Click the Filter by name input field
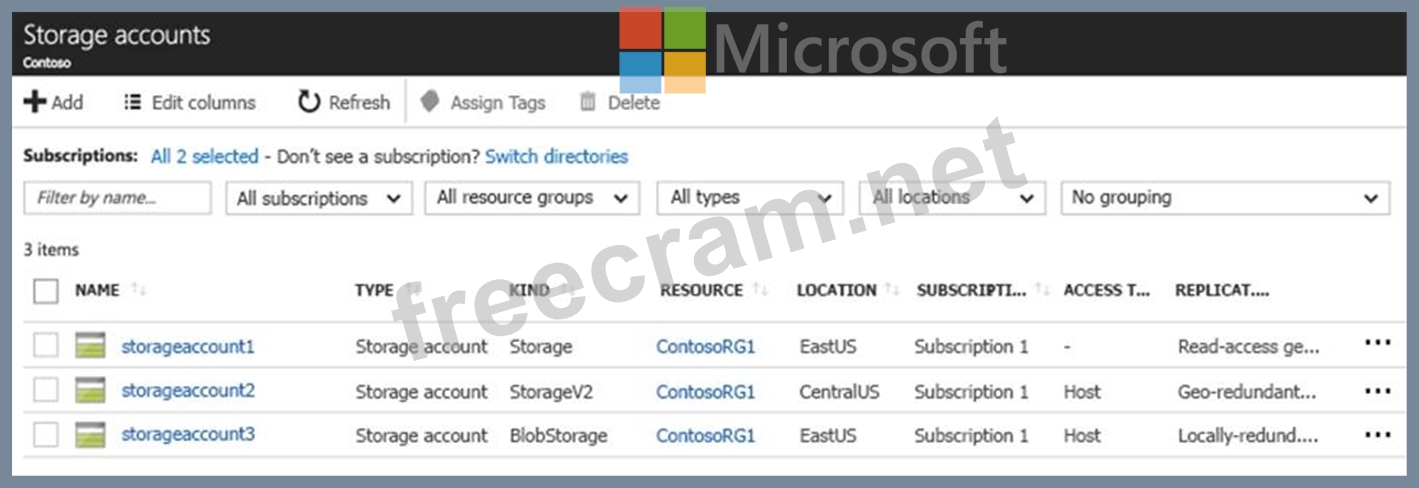The height and width of the screenshot is (488, 1419). tap(118, 198)
